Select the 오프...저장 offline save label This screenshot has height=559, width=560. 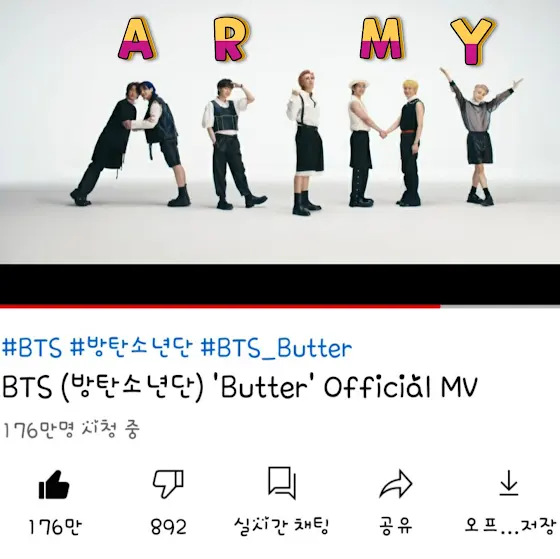[x=510, y=527]
